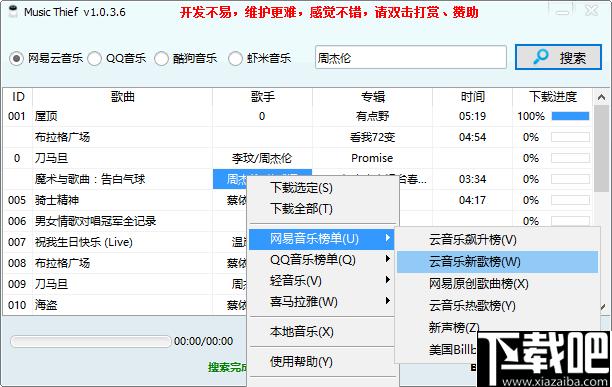Select the song 骑士精神
612x387 pixels.
click(x=57, y=200)
